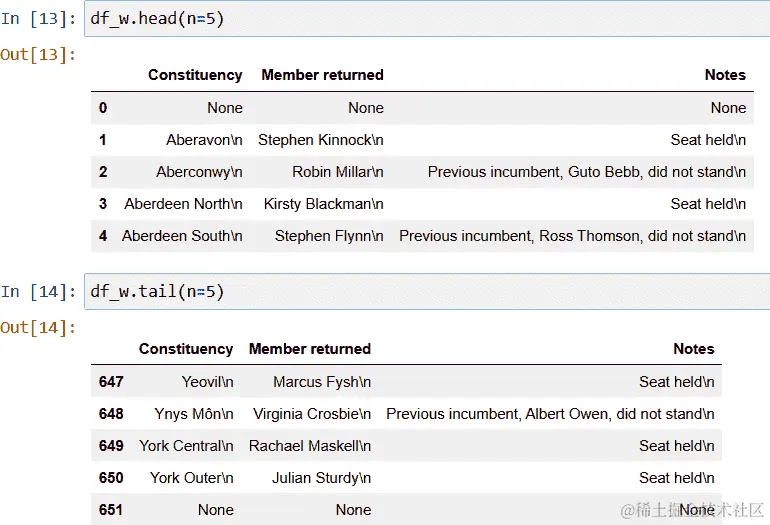Click Member returned header in head table
This screenshot has height=525, width=770.
322,75
